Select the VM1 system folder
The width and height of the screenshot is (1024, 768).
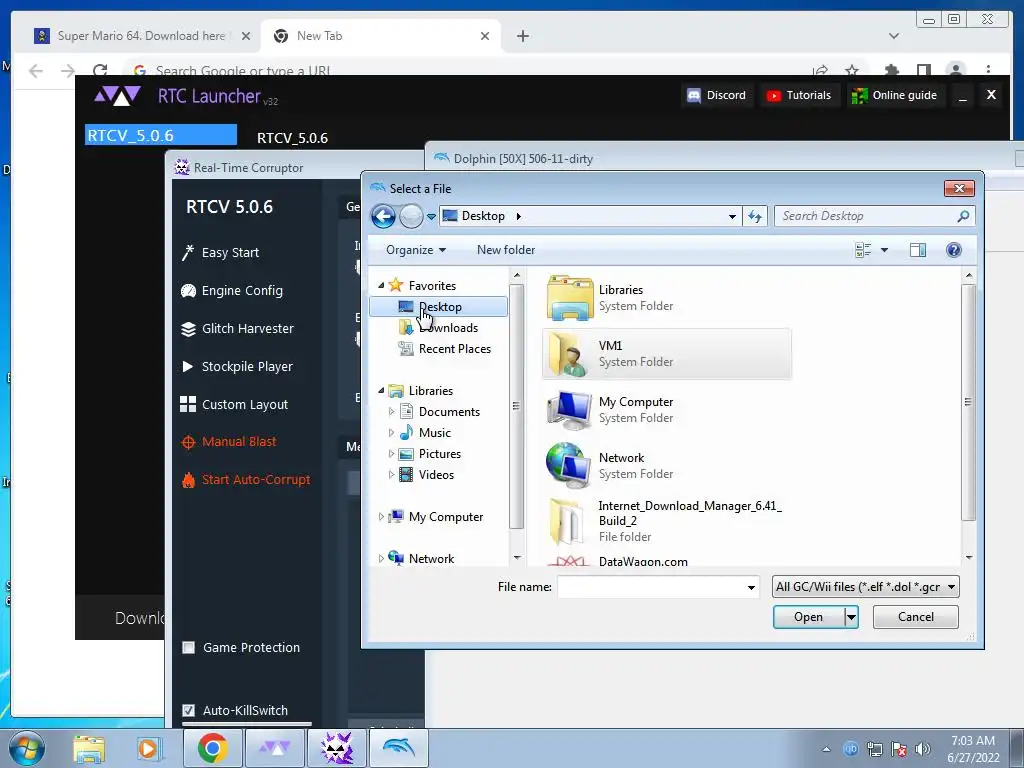pos(667,354)
